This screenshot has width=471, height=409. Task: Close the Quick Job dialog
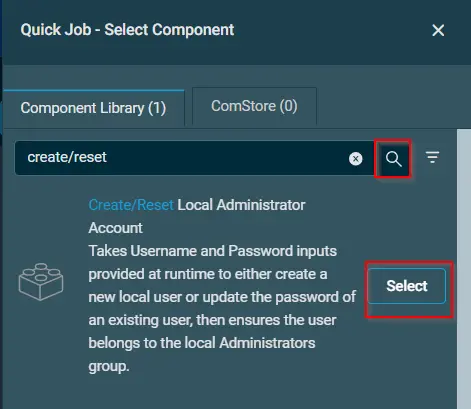coord(438,30)
